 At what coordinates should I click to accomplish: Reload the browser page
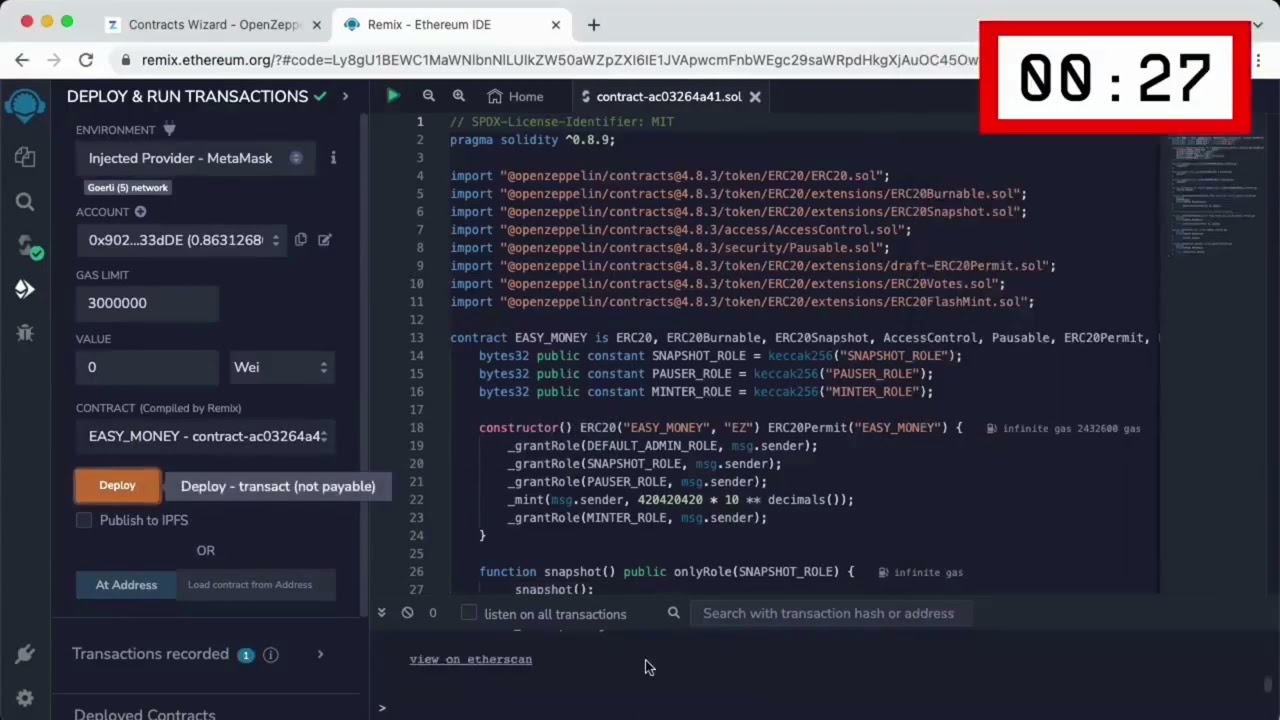click(x=86, y=60)
